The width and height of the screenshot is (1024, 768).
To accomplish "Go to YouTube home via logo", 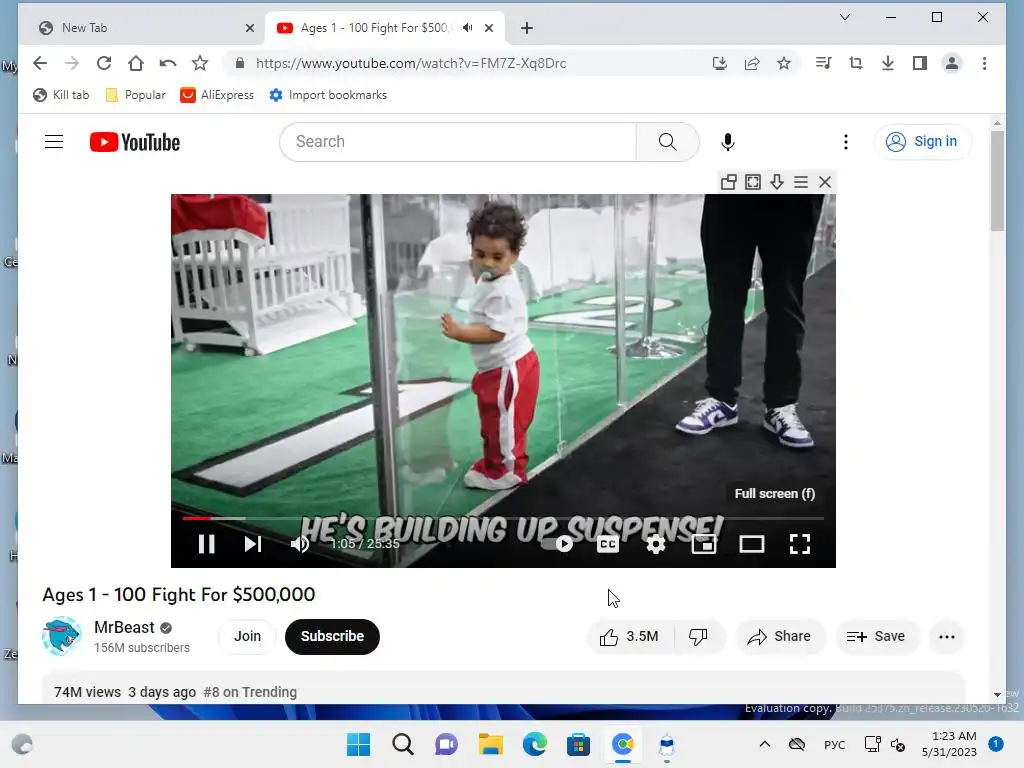I will (x=135, y=142).
